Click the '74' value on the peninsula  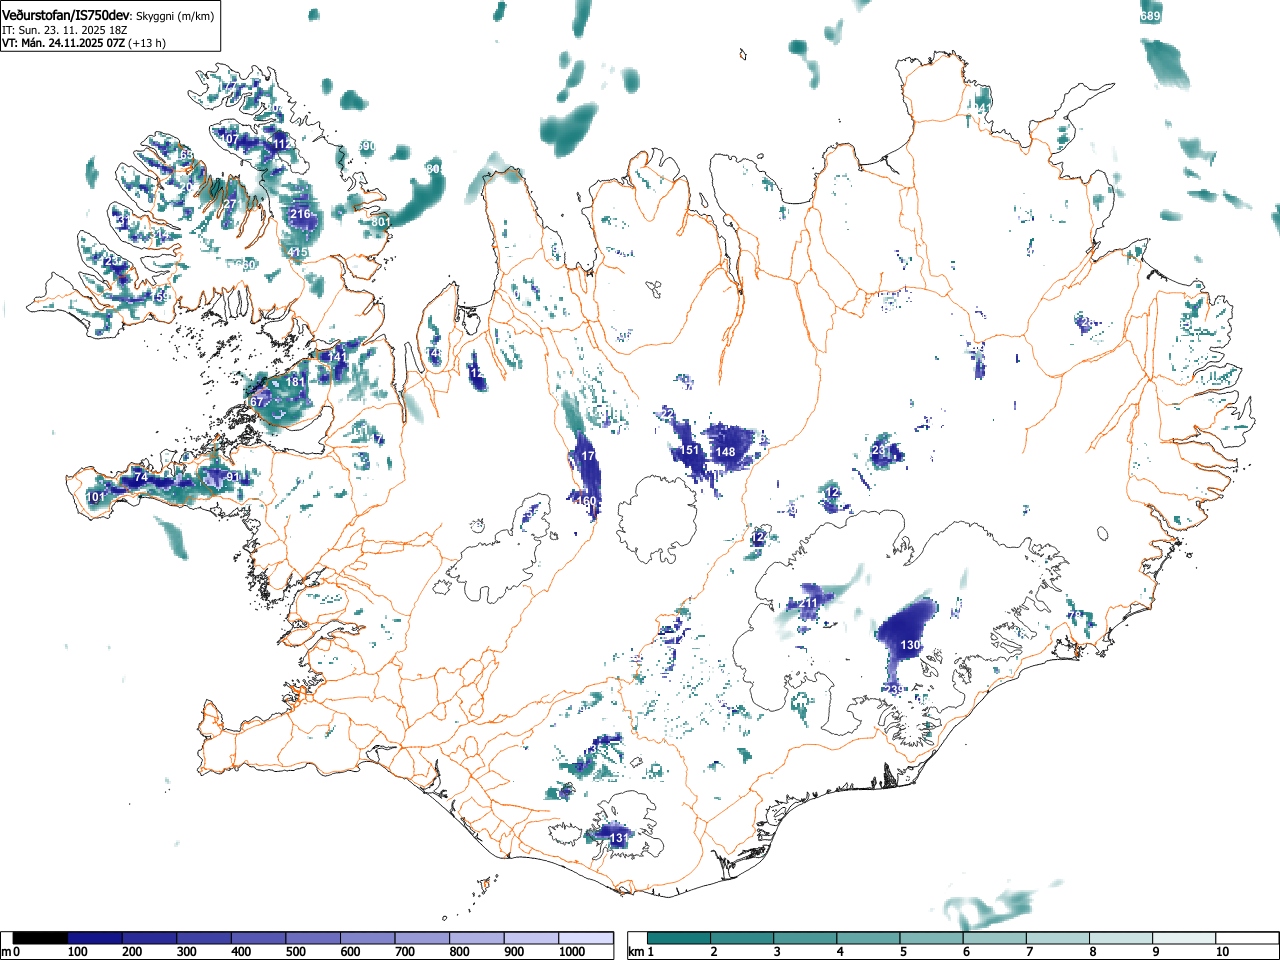140,478
